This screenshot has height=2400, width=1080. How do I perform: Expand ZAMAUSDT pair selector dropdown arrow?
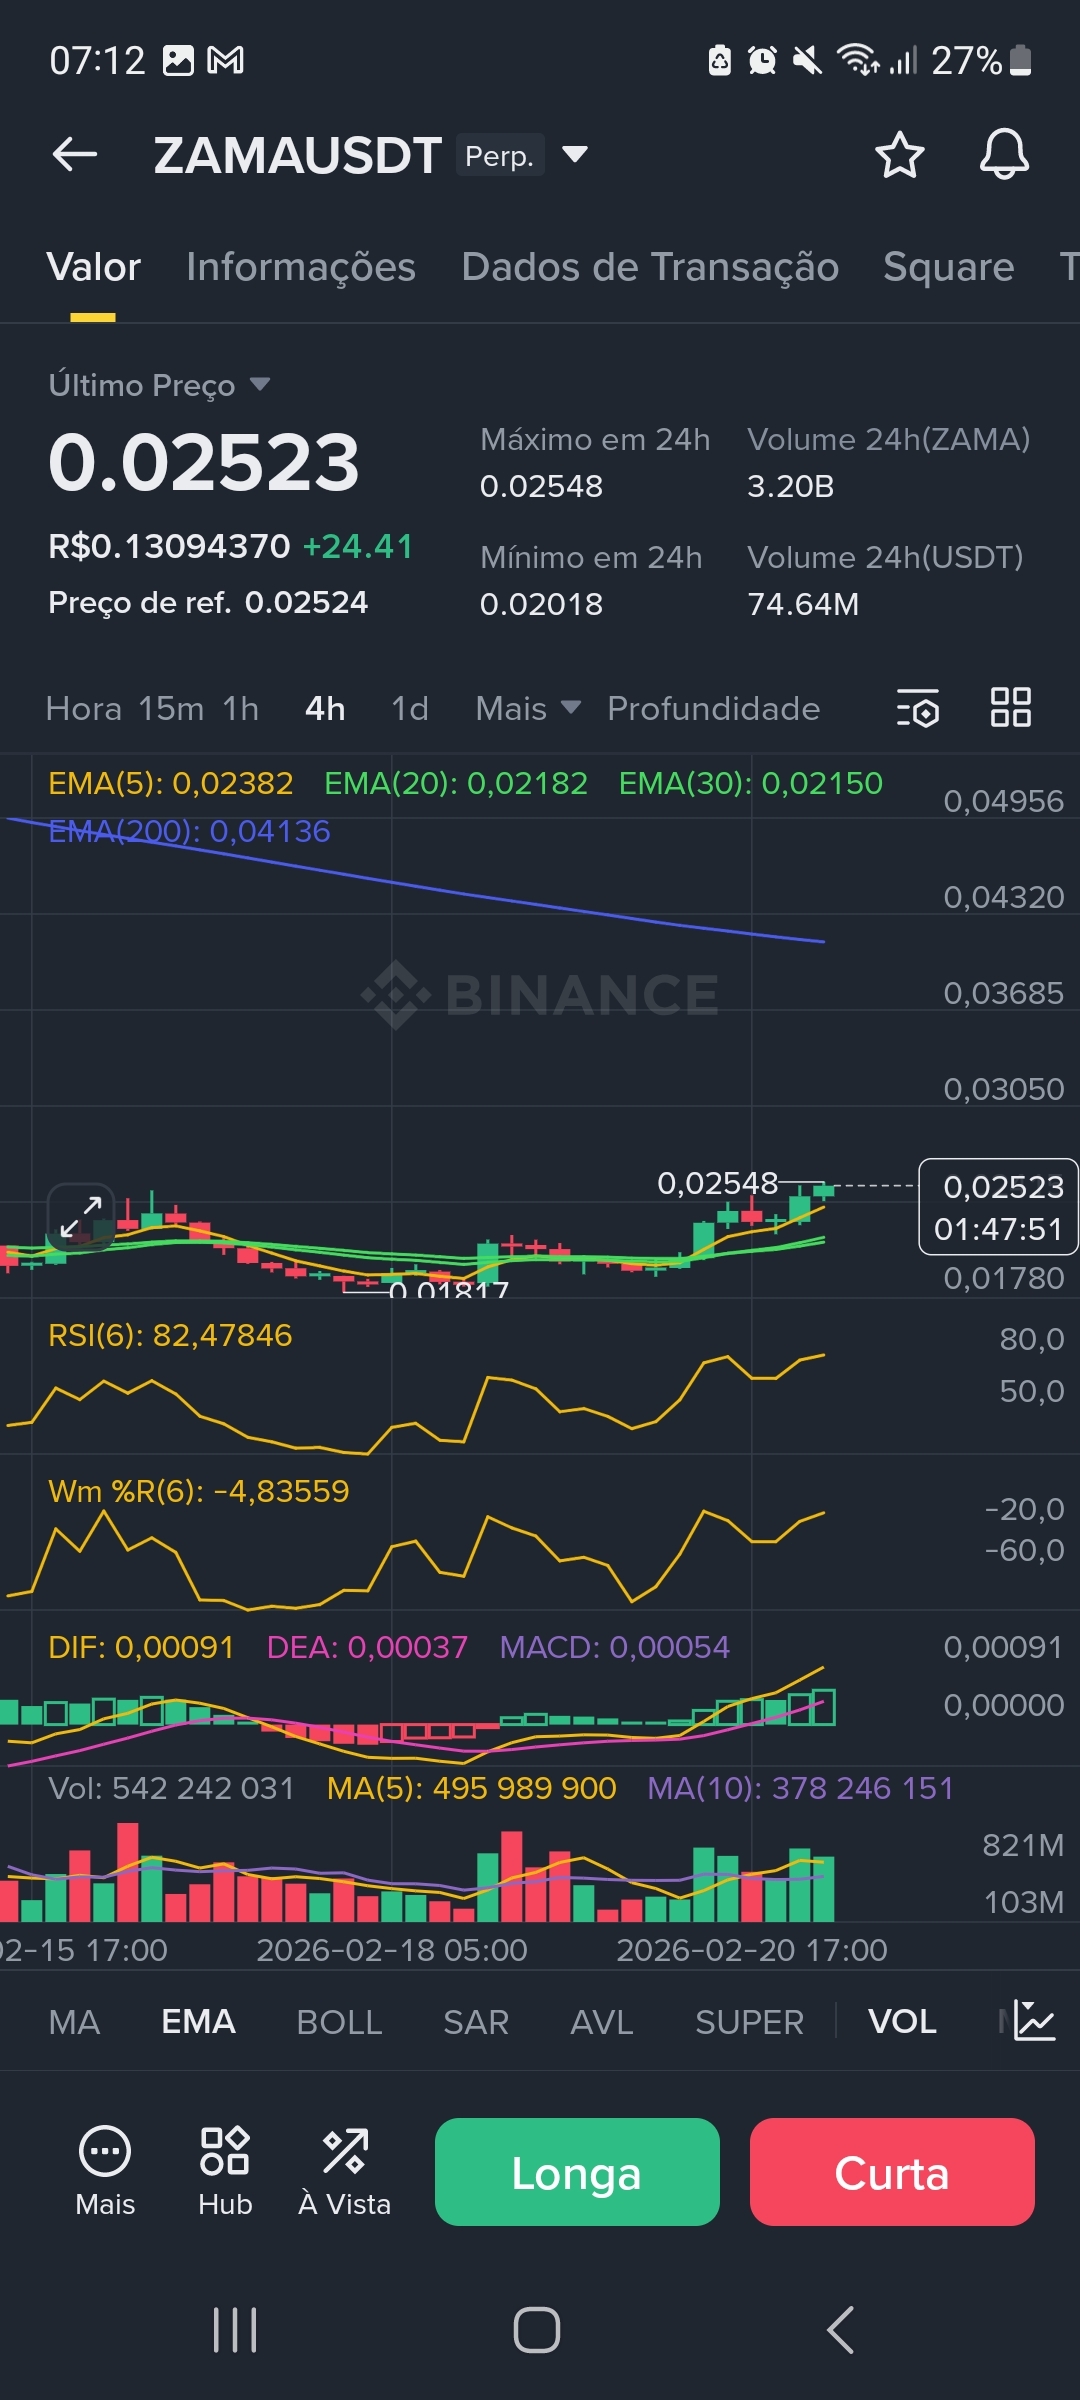[x=574, y=154]
